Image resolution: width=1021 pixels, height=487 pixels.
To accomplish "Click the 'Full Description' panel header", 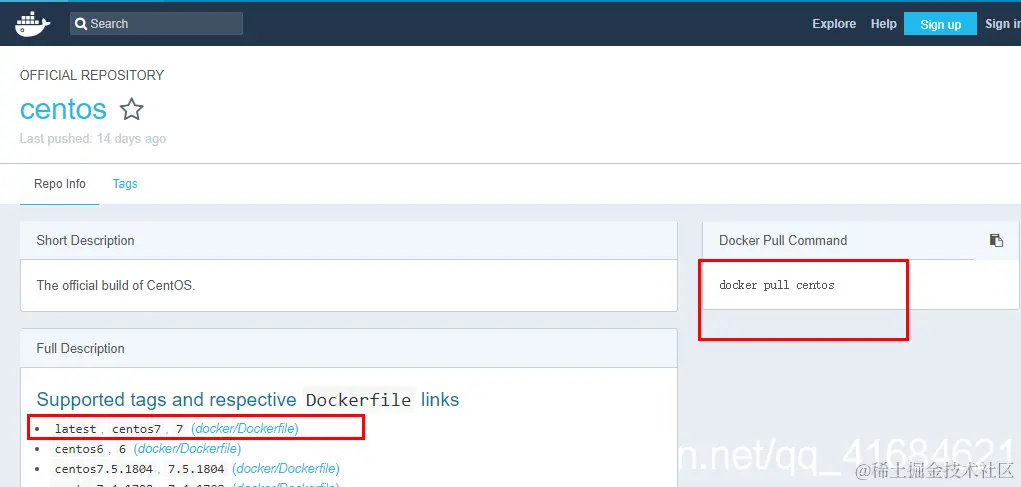I will [x=349, y=348].
